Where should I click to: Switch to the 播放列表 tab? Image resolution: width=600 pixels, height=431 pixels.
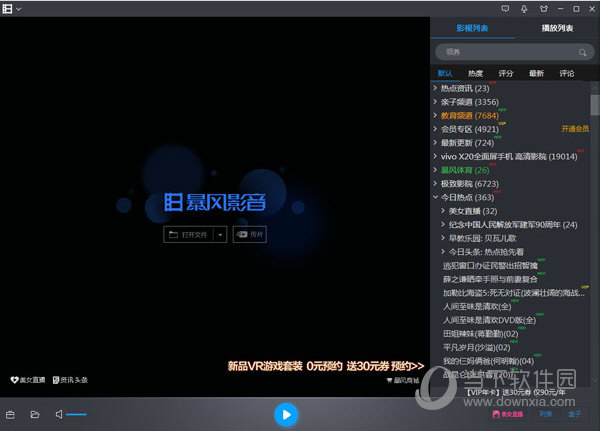tap(557, 28)
